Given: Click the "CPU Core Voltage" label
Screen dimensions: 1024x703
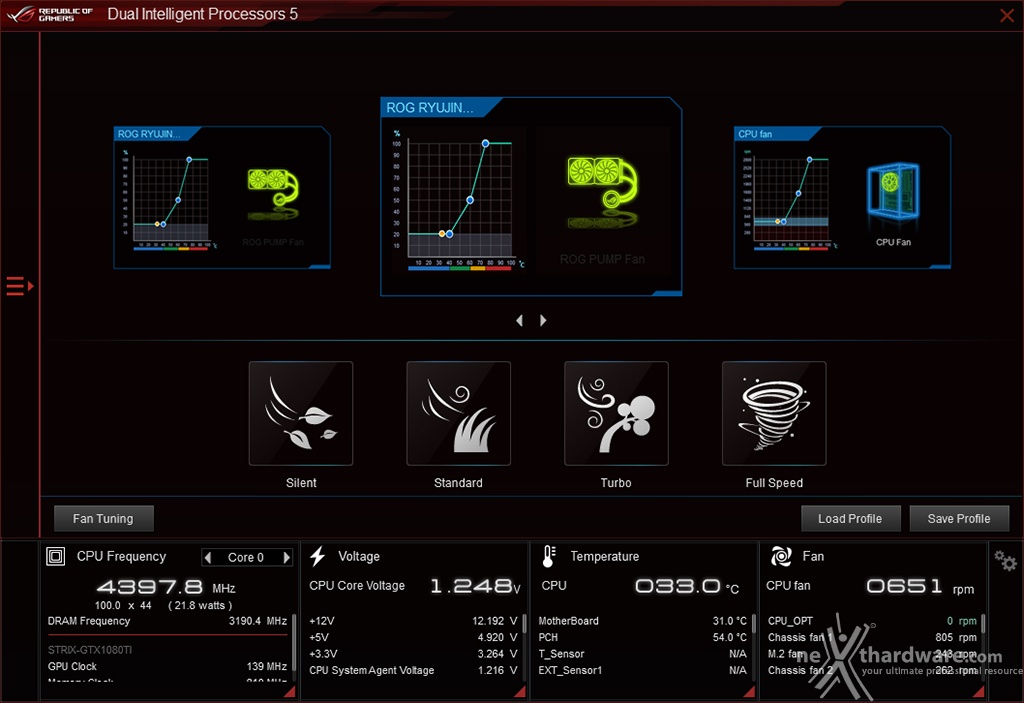Looking at the screenshot, I should click(x=357, y=585).
